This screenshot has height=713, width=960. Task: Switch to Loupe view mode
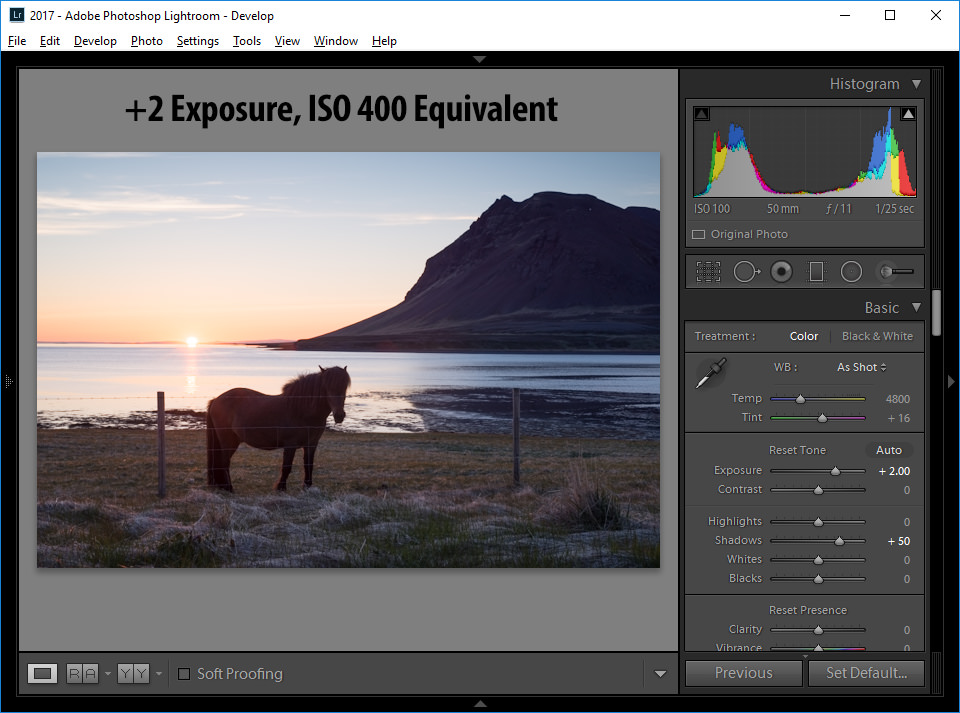(x=42, y=673)
